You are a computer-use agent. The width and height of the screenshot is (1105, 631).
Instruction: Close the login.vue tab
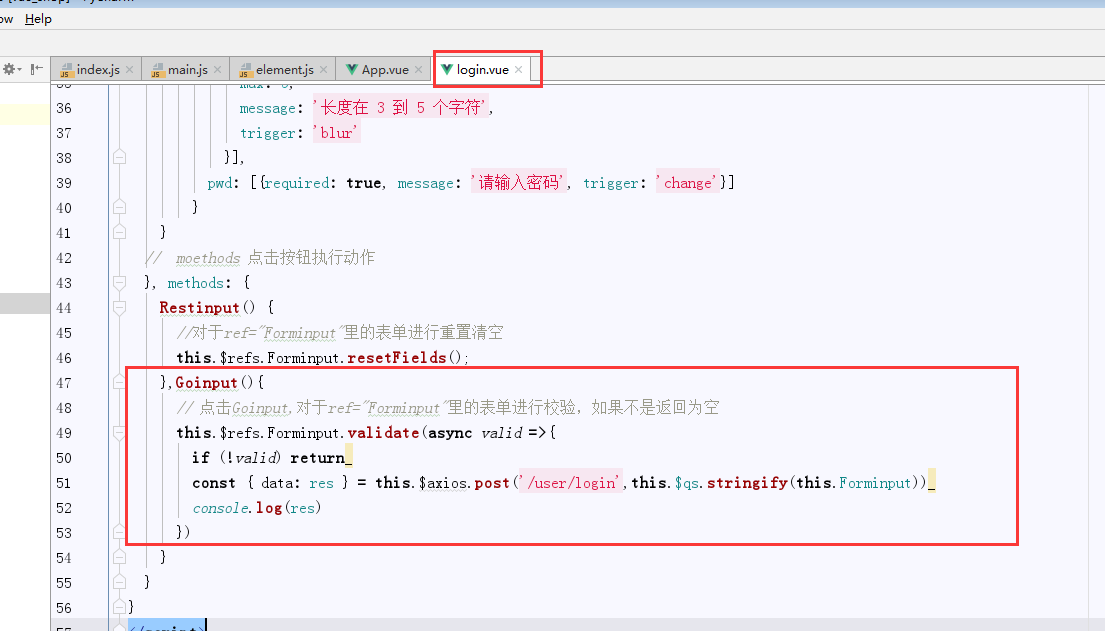[519, 70]
